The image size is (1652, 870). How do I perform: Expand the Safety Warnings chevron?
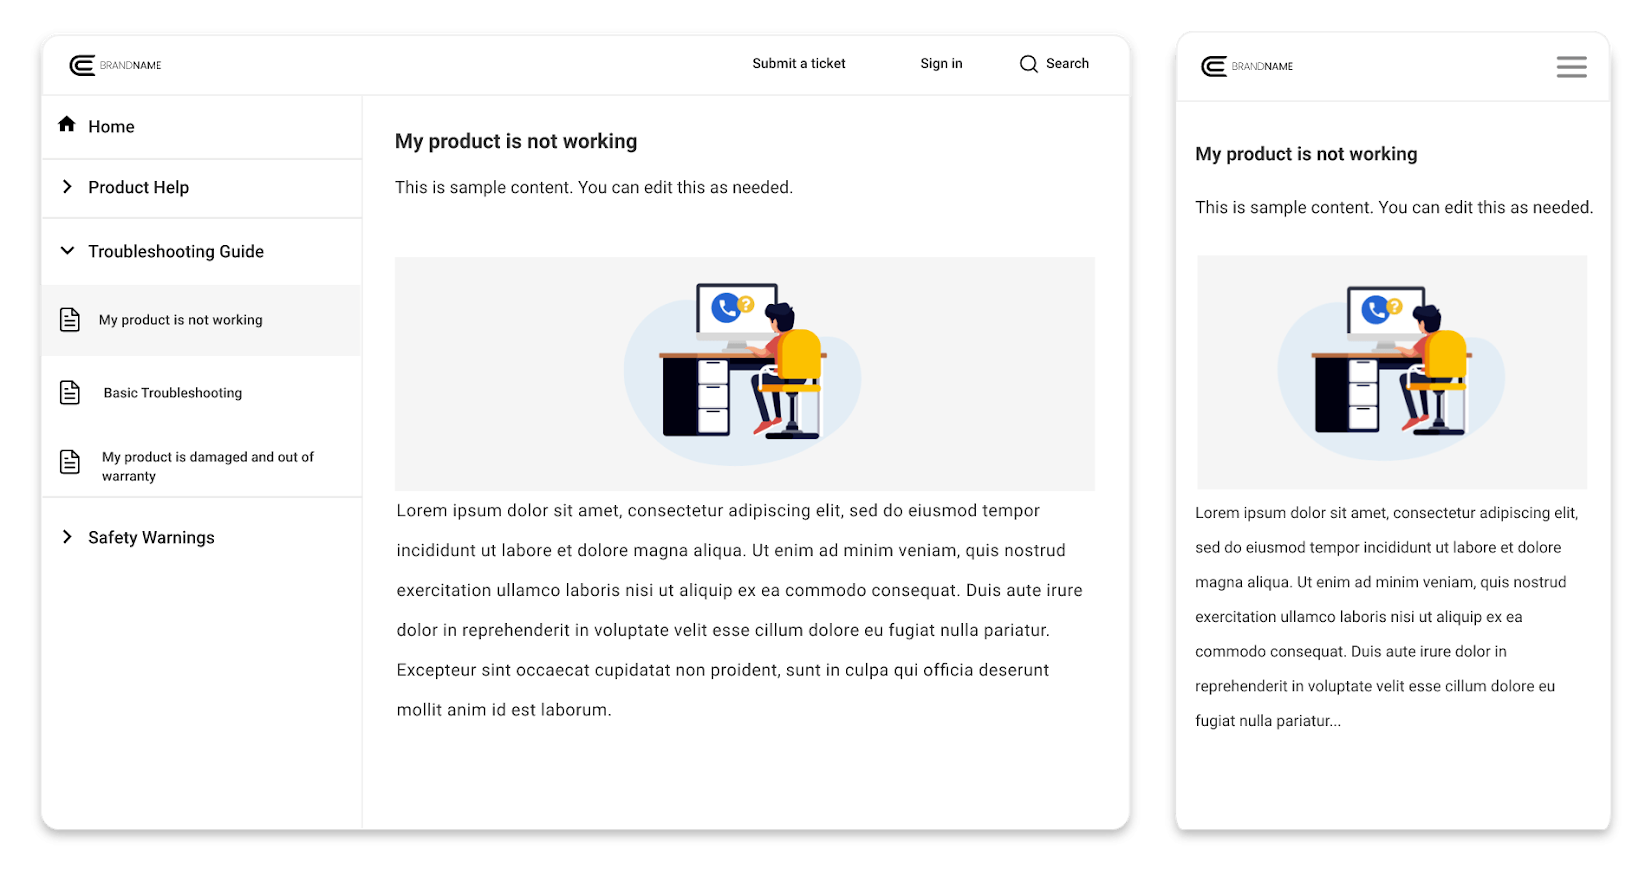67,537
